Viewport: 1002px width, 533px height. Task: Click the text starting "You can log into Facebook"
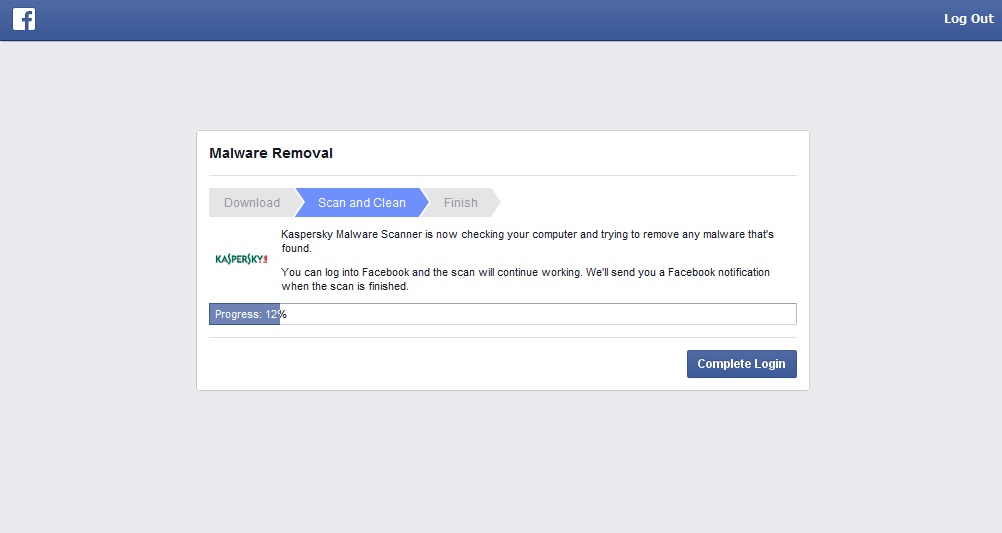coord(525,279)
